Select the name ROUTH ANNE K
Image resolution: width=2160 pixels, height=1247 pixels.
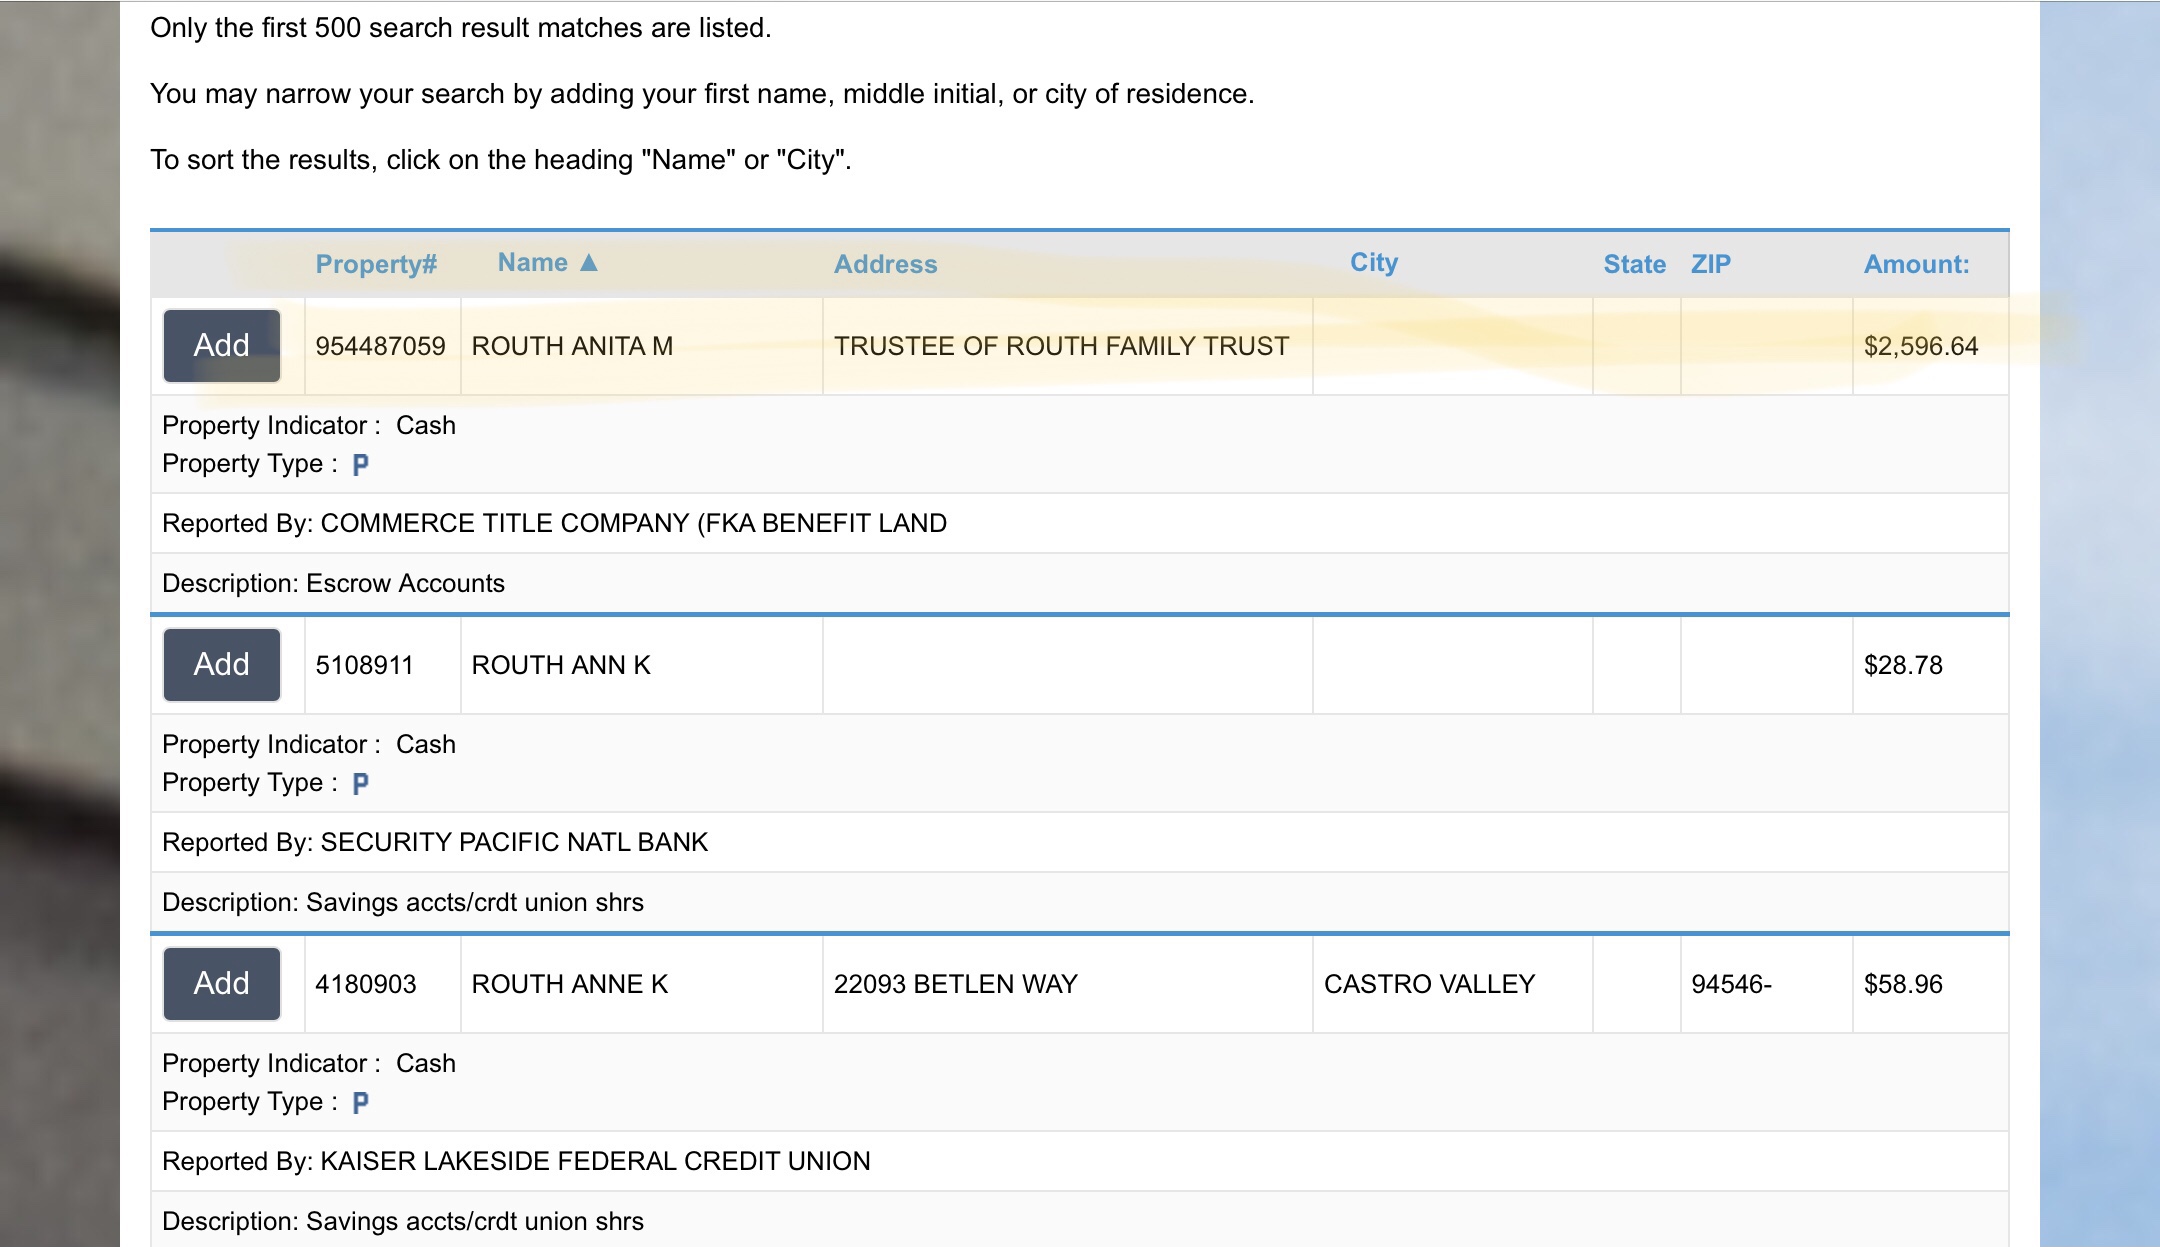[x=570, y=984]
